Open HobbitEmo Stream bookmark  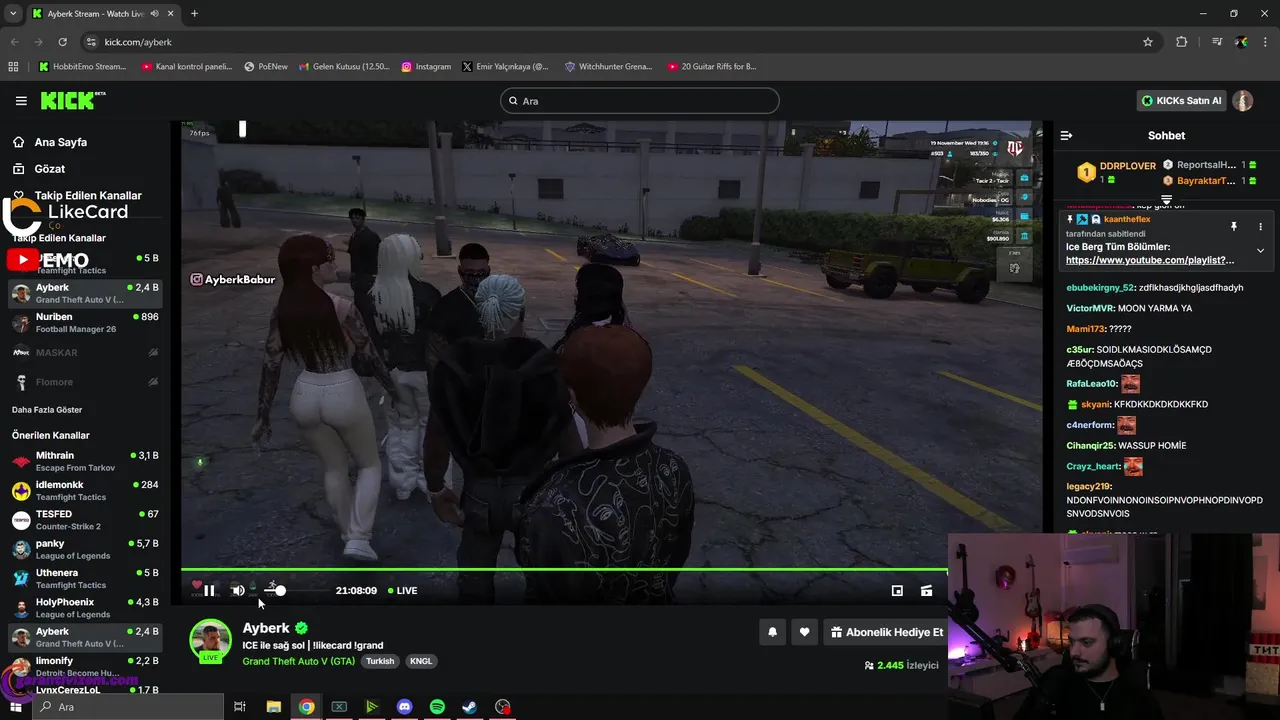(83, 67)
